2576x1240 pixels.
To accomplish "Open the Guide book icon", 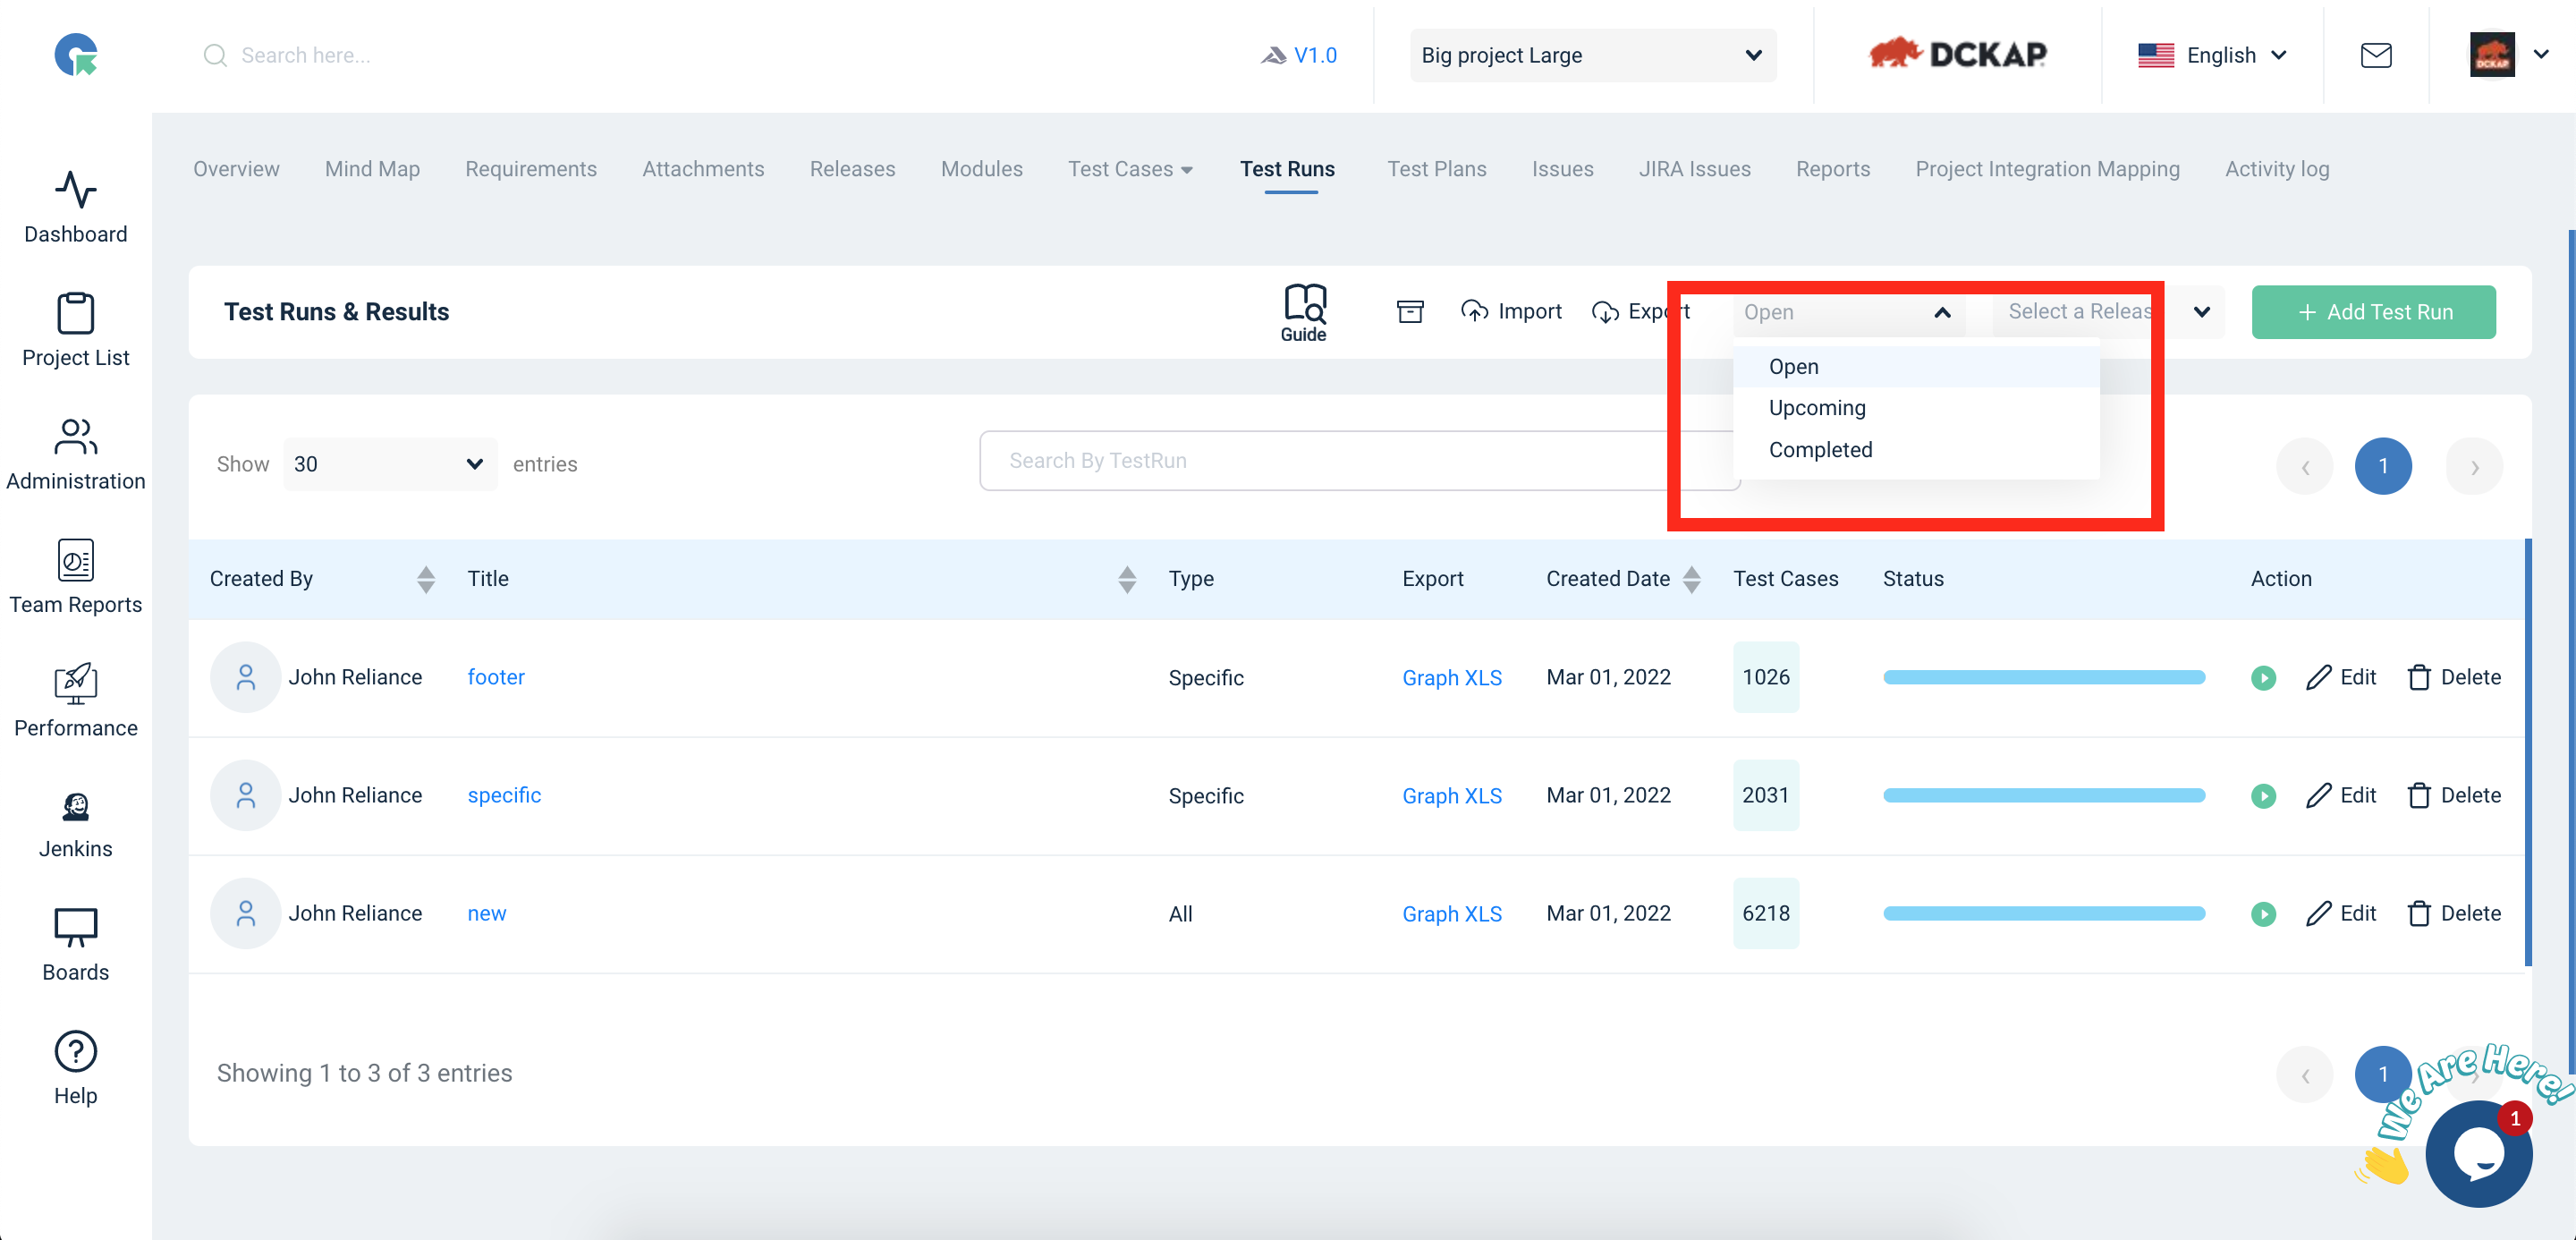I will [x=1304, y=312].
